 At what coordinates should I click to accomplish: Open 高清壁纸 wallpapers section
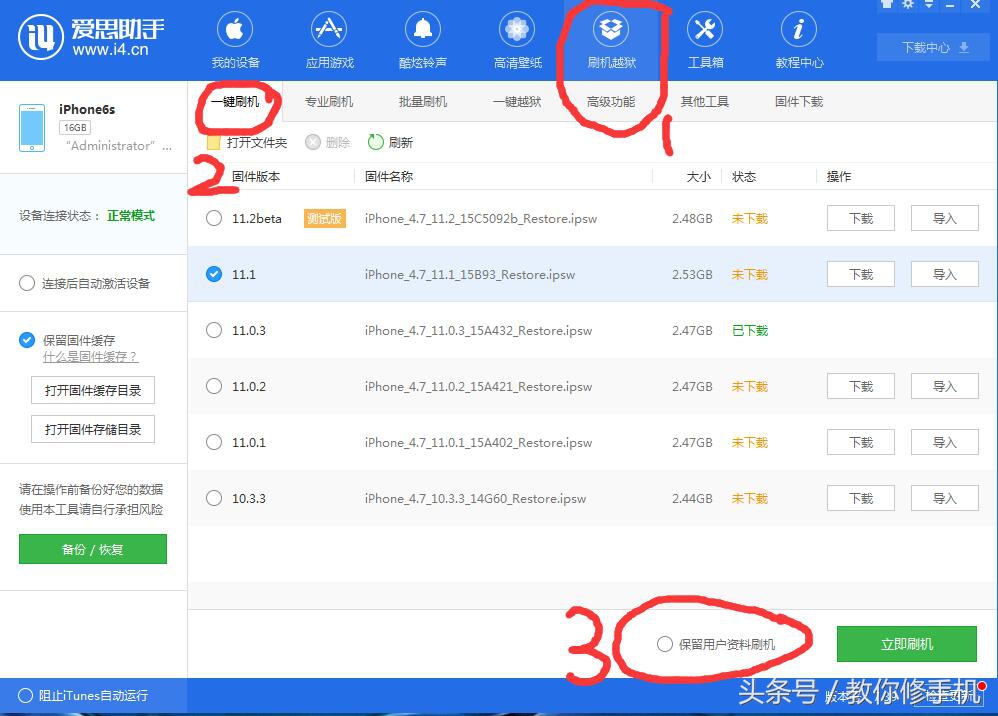click(x=517, y=41)
